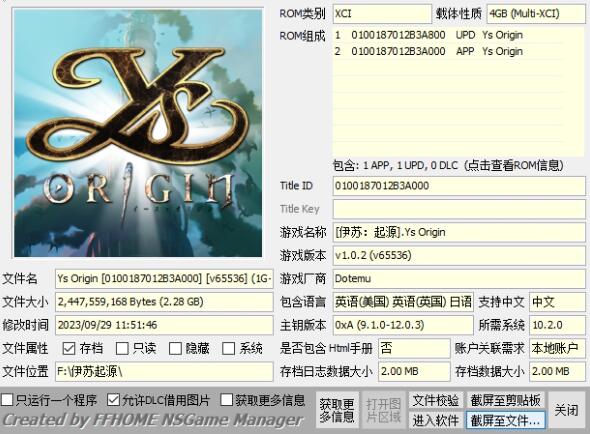This screenshot has width=590, height=434.
Task: Click the 主钥版本 field 0xA
Action: [x=403, y=325]
